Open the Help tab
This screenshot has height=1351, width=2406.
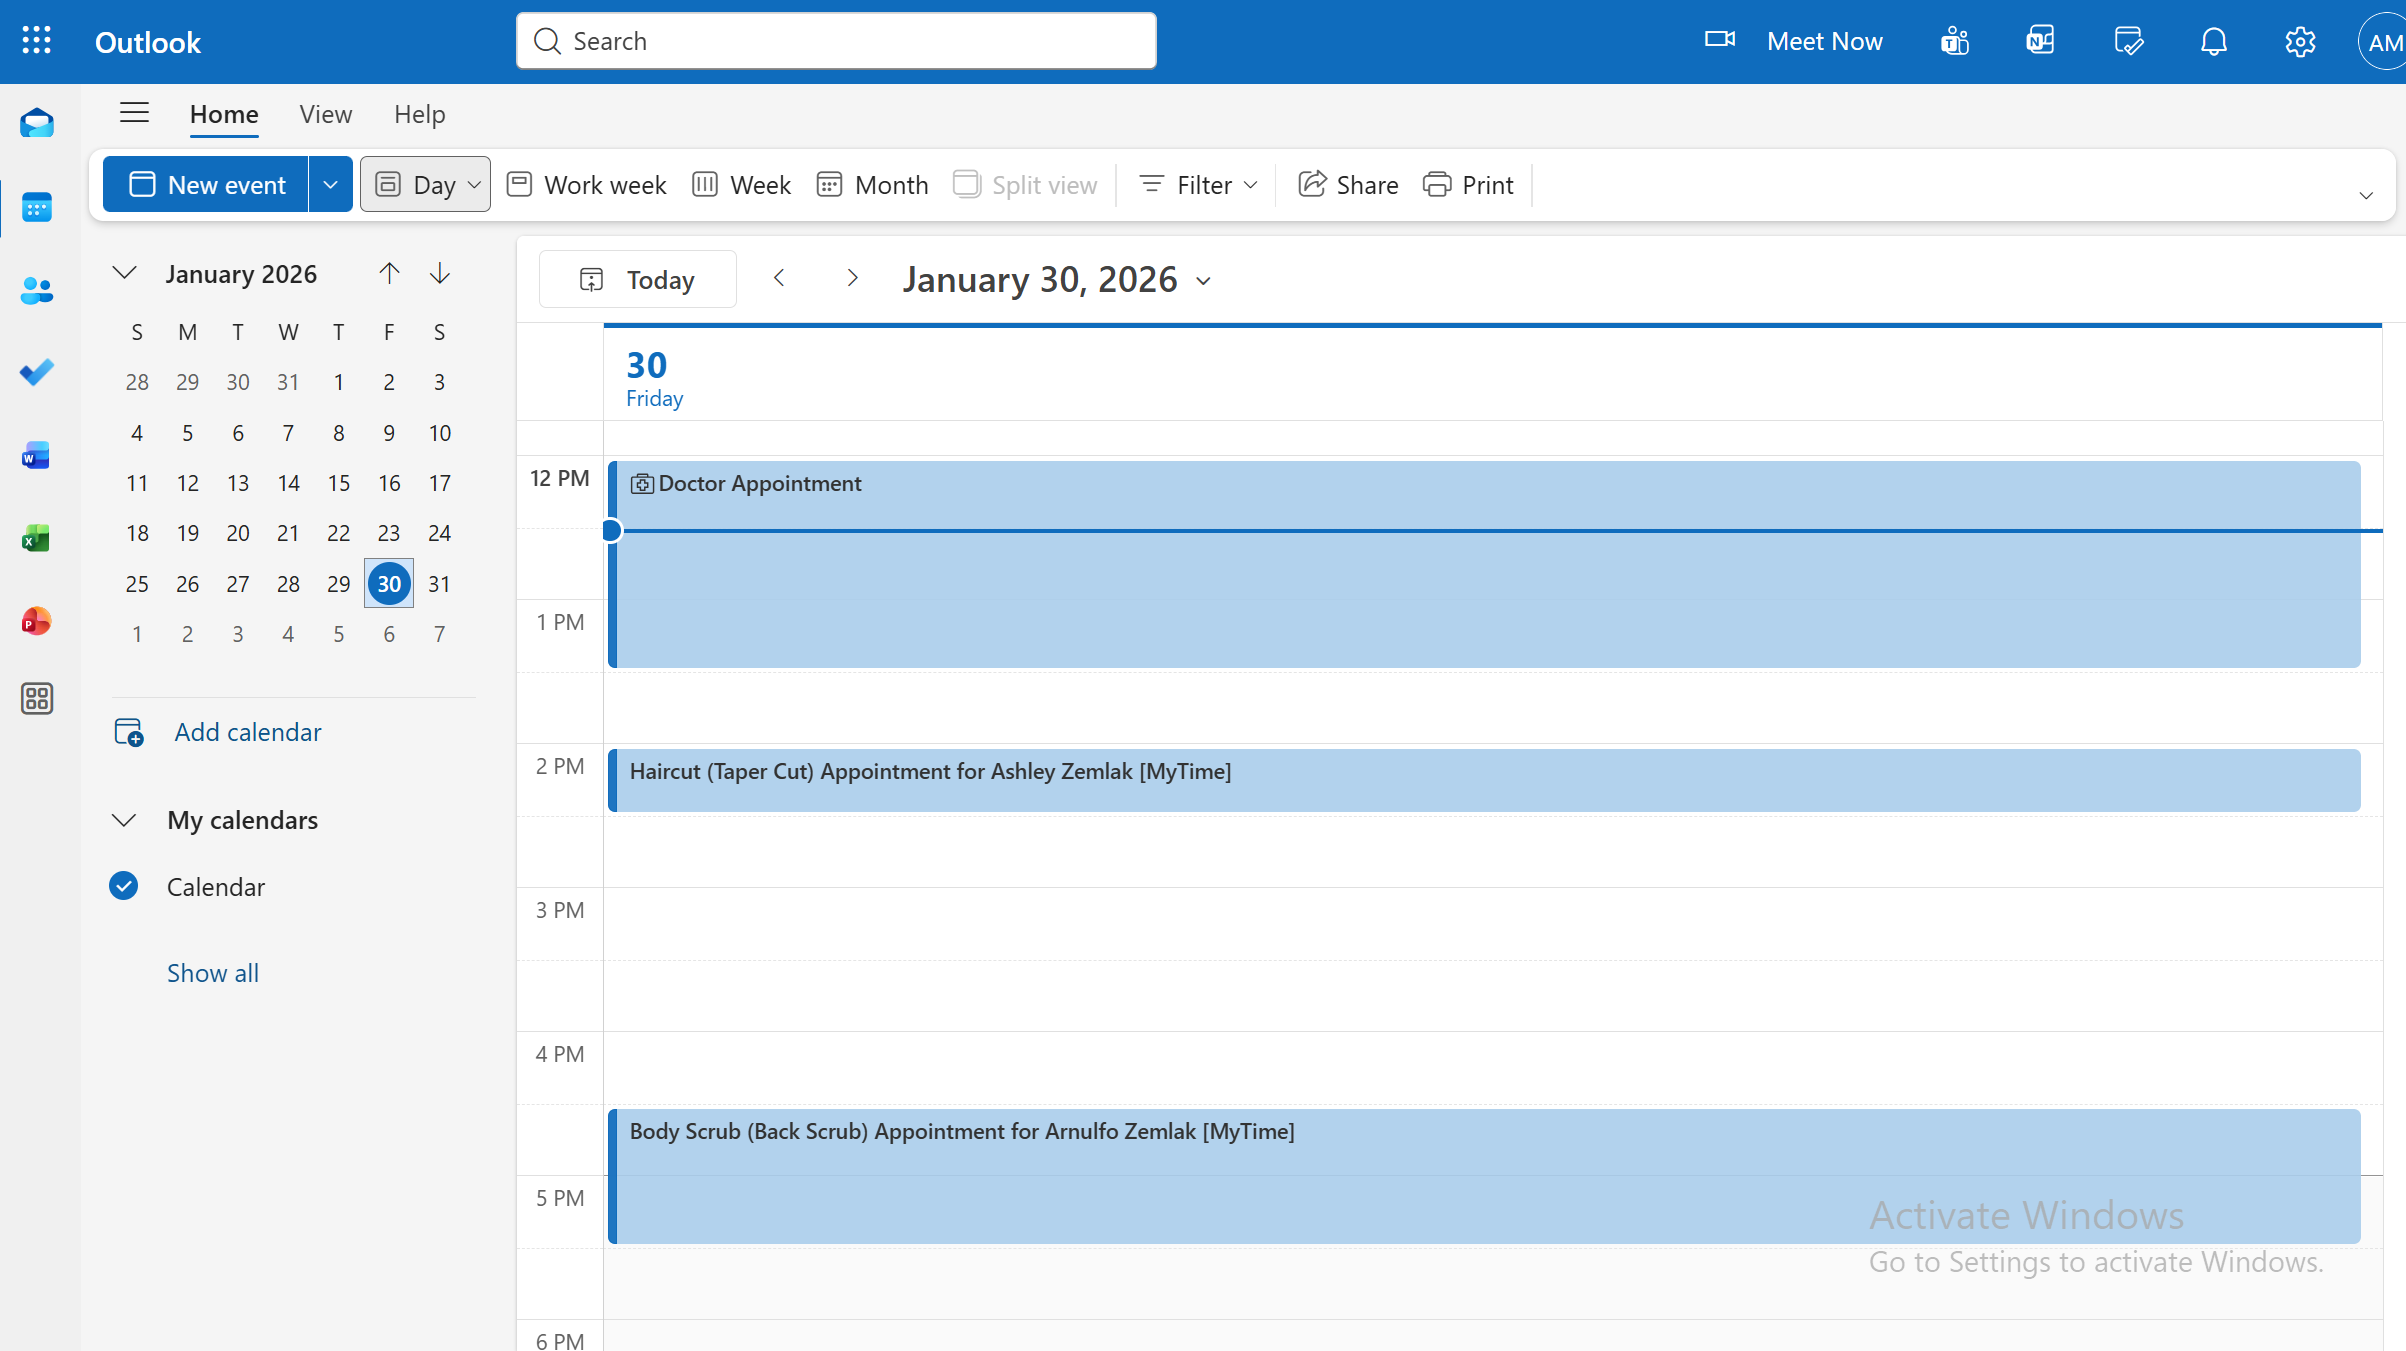419,115
